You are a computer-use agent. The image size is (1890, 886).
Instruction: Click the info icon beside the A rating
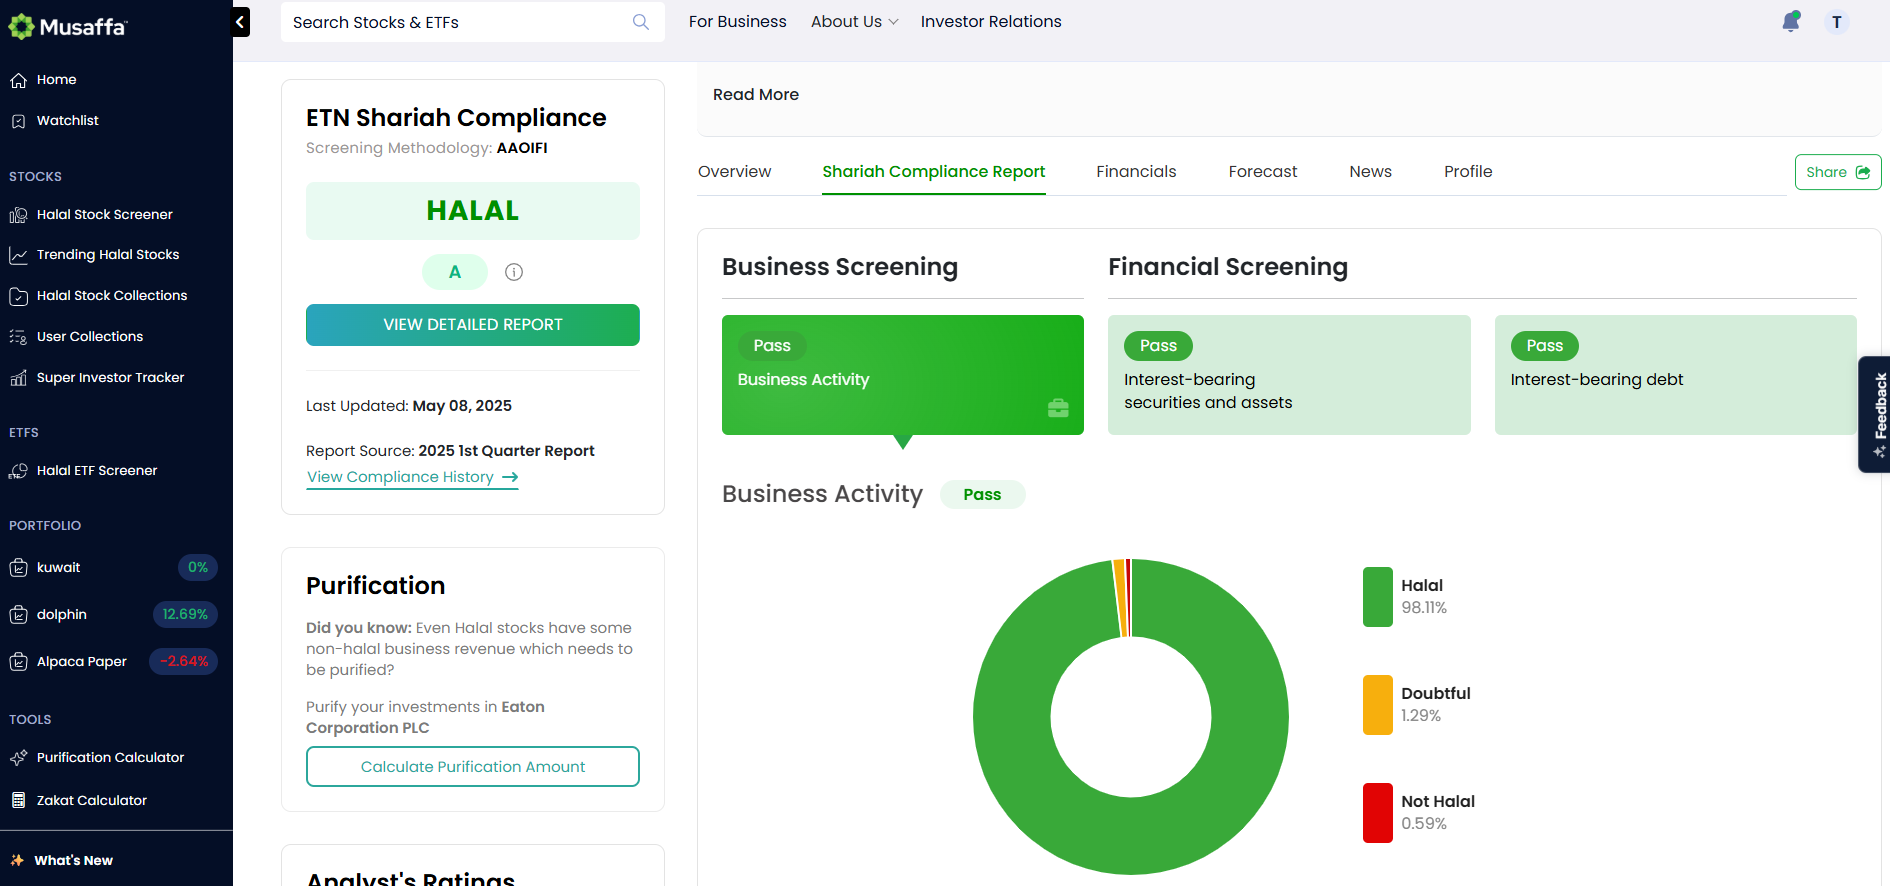pyautogui.click(x=514, y=272)
